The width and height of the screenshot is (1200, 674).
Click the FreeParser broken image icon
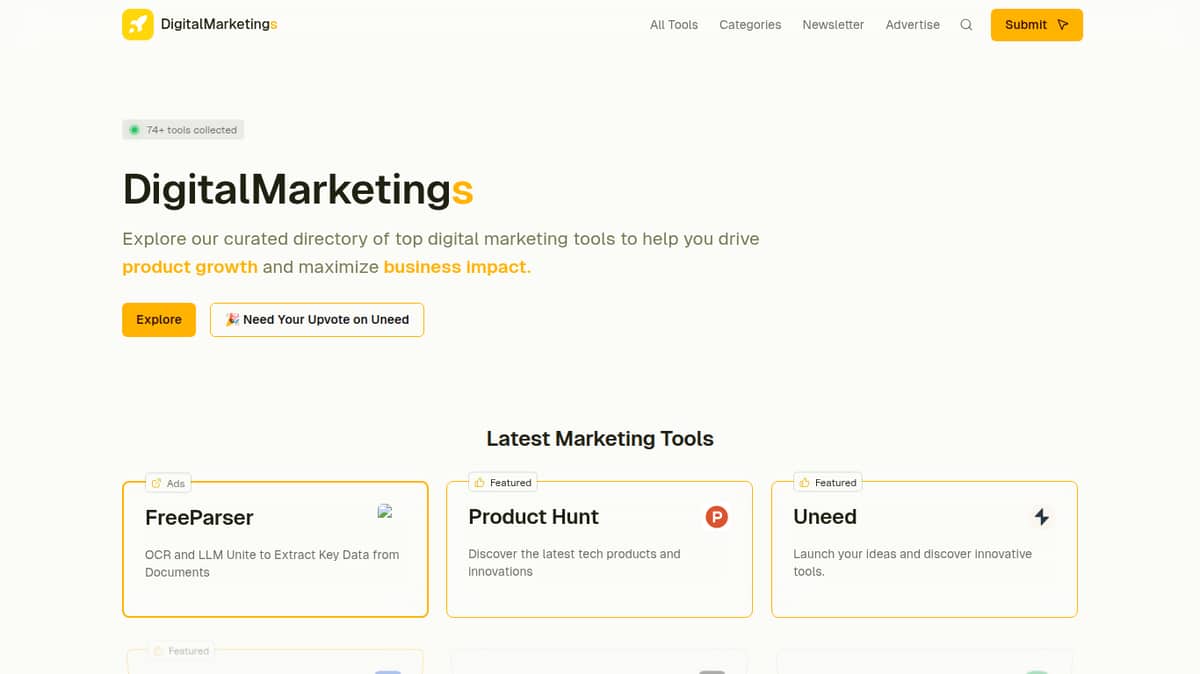pos(385,511)
